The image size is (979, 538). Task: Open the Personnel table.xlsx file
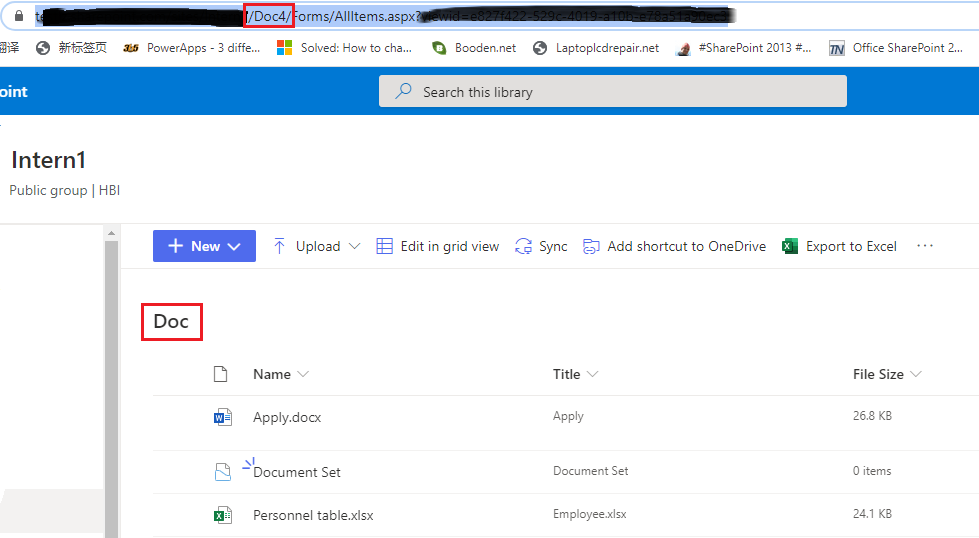pyautogui.click(x=313, y=516)
